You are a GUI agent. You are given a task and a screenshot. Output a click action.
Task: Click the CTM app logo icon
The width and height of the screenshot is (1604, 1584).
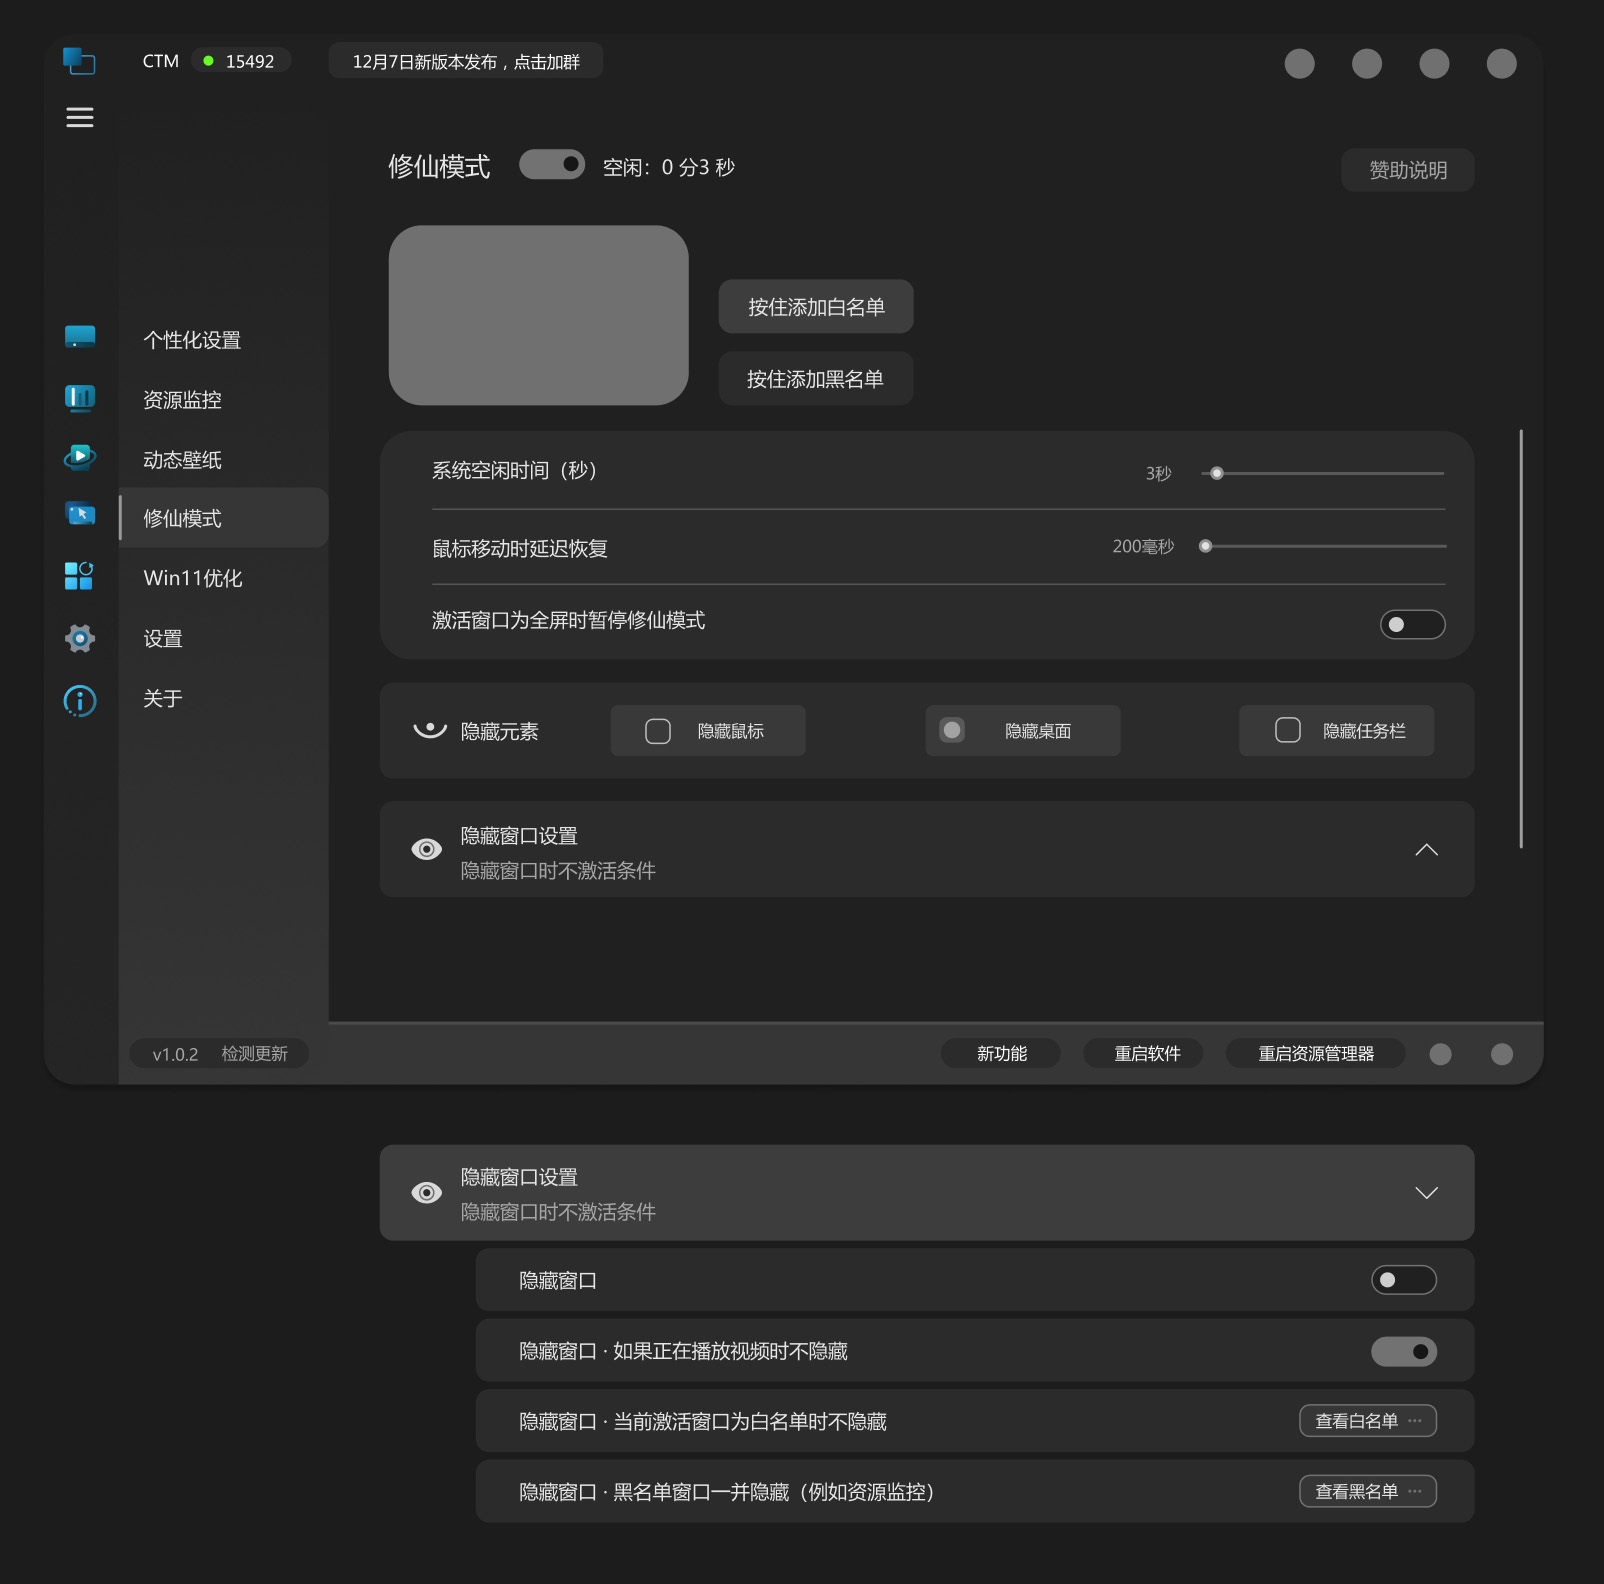pyautogui.click(x=79, y=61)
